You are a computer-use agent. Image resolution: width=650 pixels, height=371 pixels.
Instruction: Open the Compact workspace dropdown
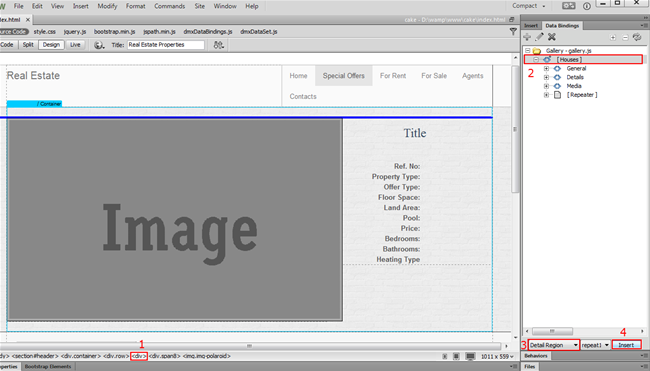point(529,6)
